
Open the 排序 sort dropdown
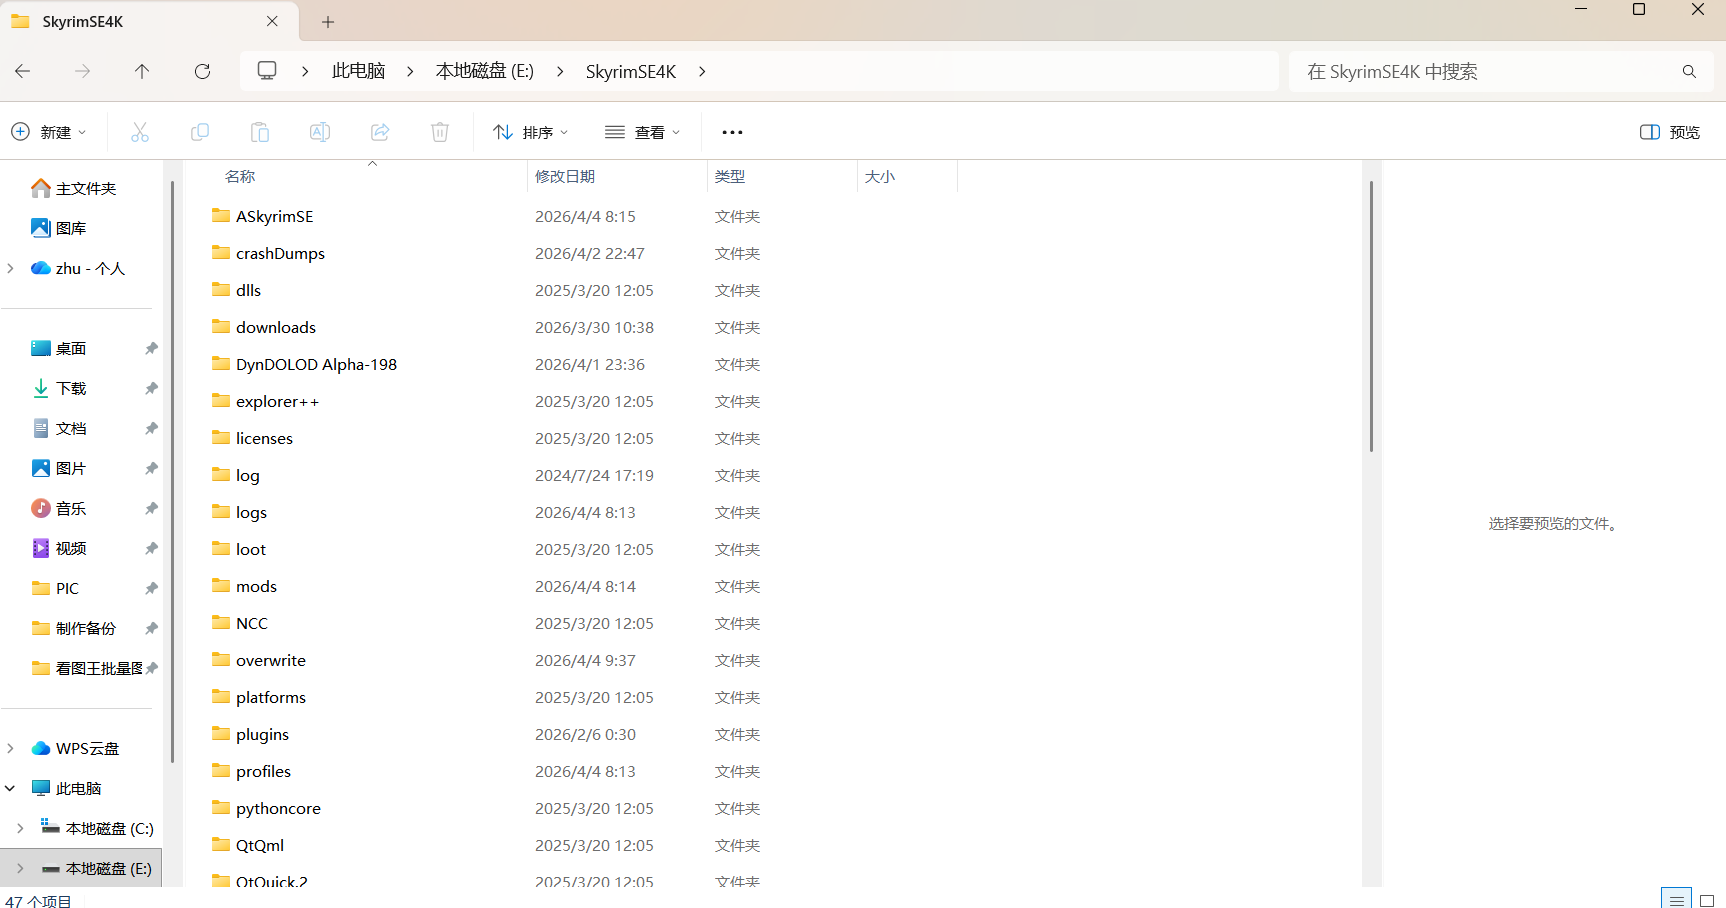531,132
